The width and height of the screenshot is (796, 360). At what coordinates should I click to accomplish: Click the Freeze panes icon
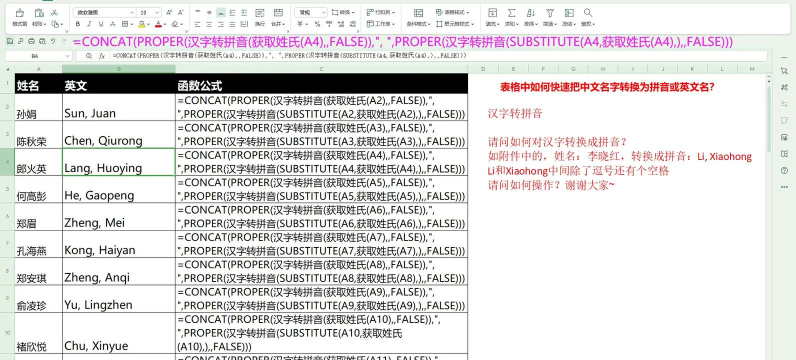(x=569, y=13)
